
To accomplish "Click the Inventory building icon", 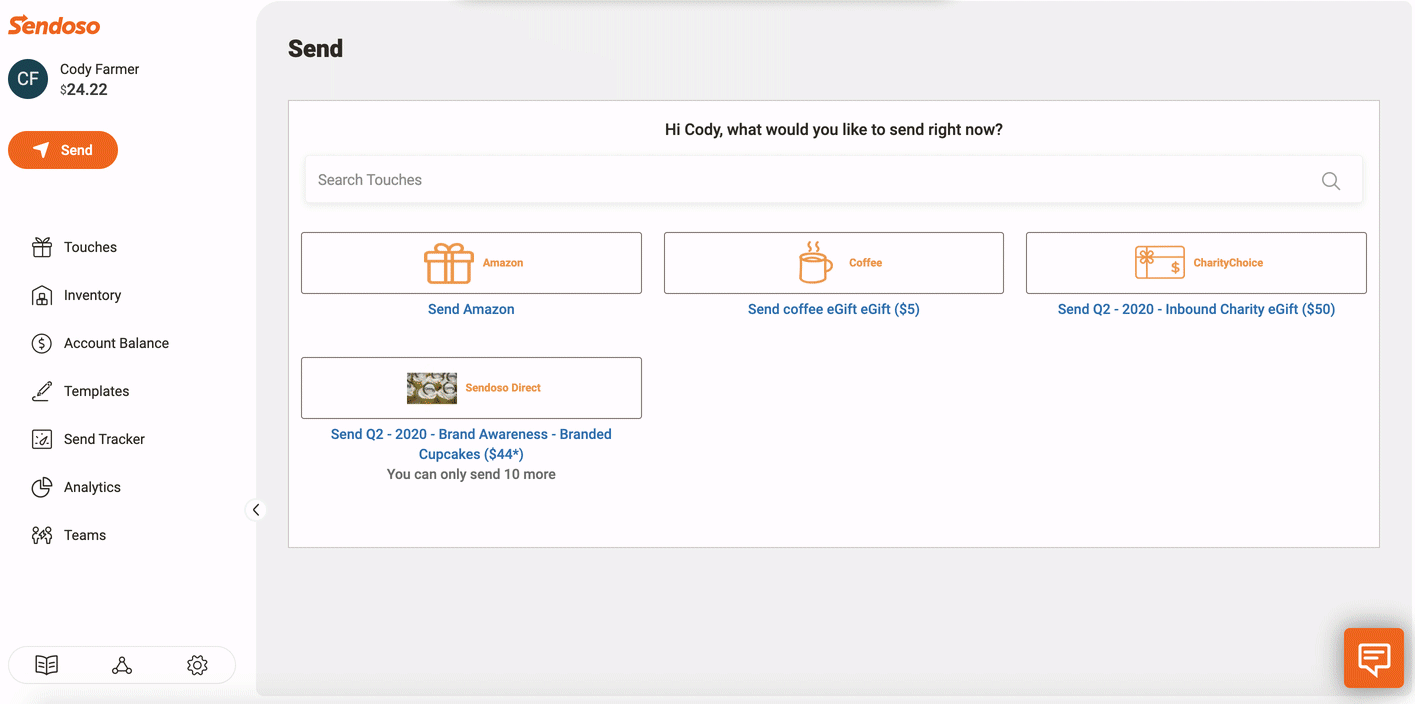I will (x=42, y=295).
